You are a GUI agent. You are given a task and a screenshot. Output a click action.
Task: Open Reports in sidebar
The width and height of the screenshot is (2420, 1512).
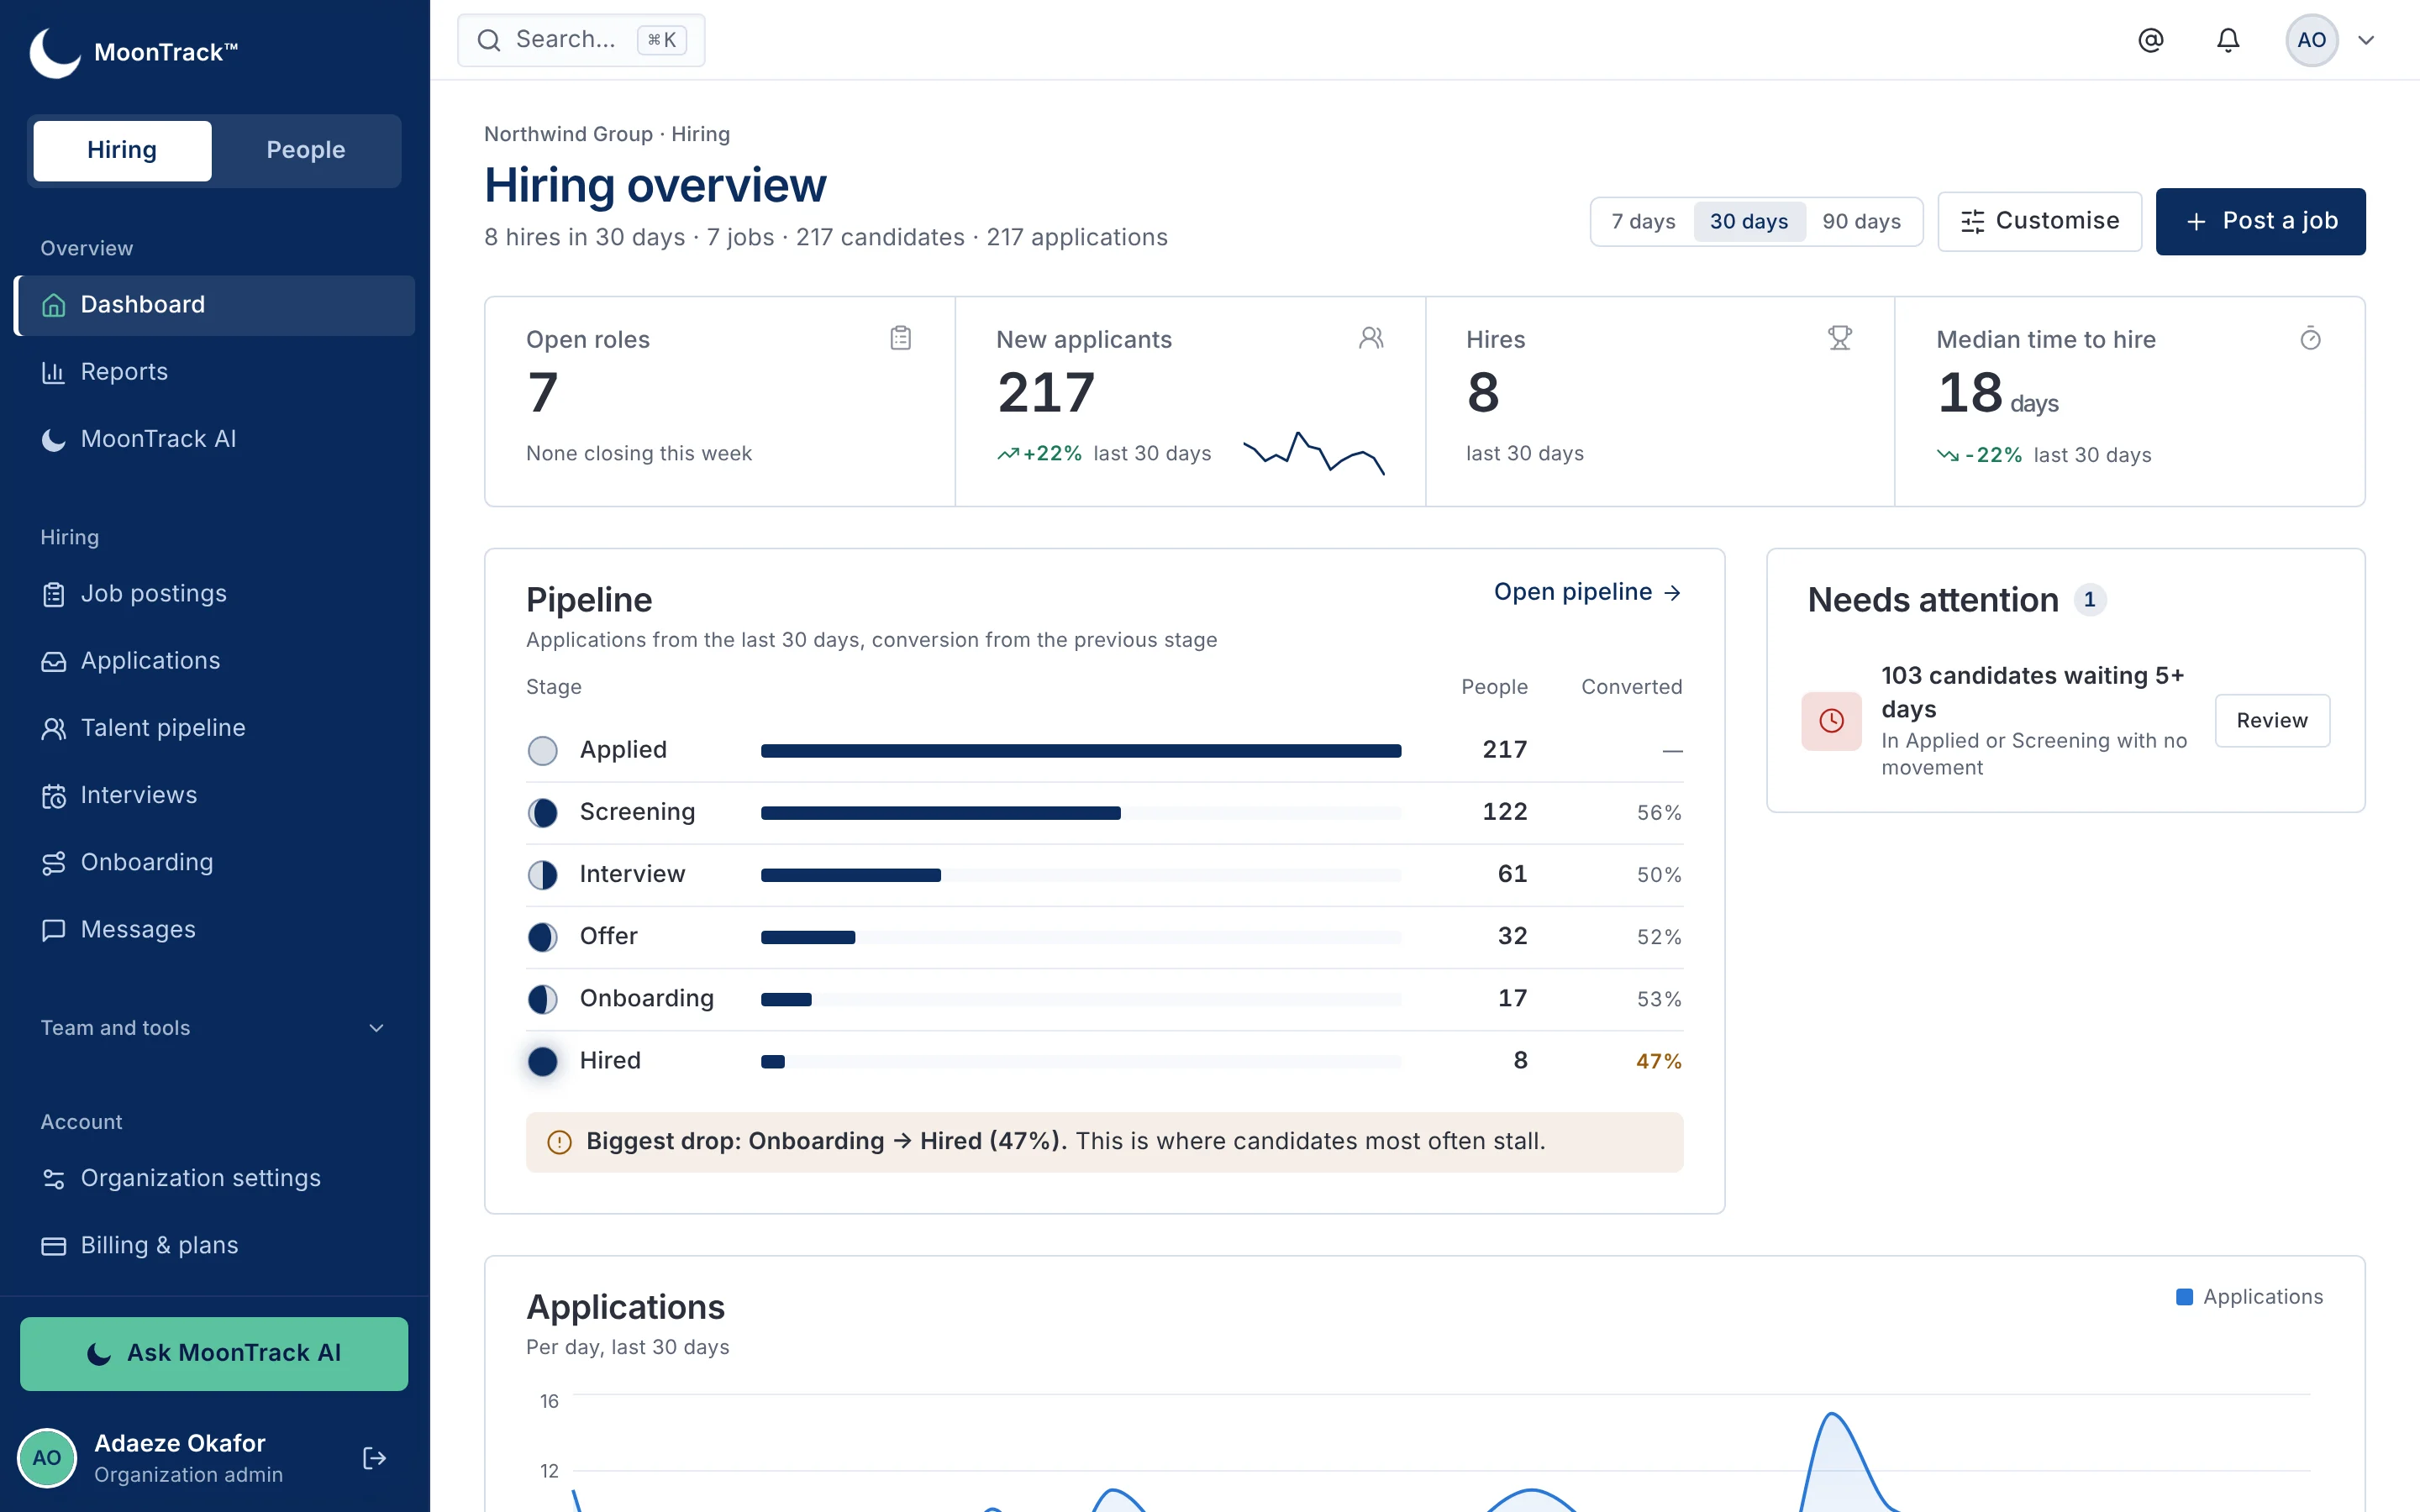[215, 372]
